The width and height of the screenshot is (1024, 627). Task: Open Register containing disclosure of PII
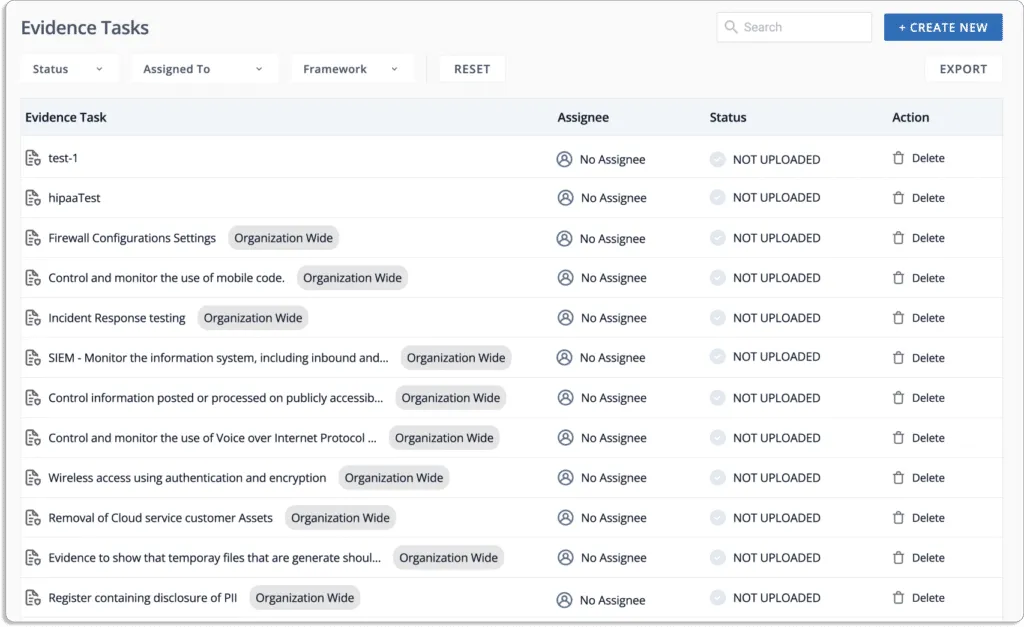(142, 598)
